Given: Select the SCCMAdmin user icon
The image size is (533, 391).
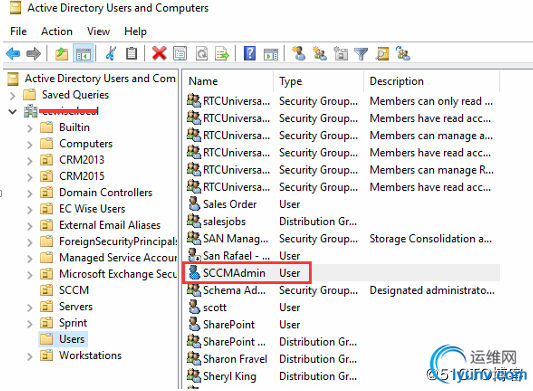Looking at the screenshot, I should tap(194, 272).
